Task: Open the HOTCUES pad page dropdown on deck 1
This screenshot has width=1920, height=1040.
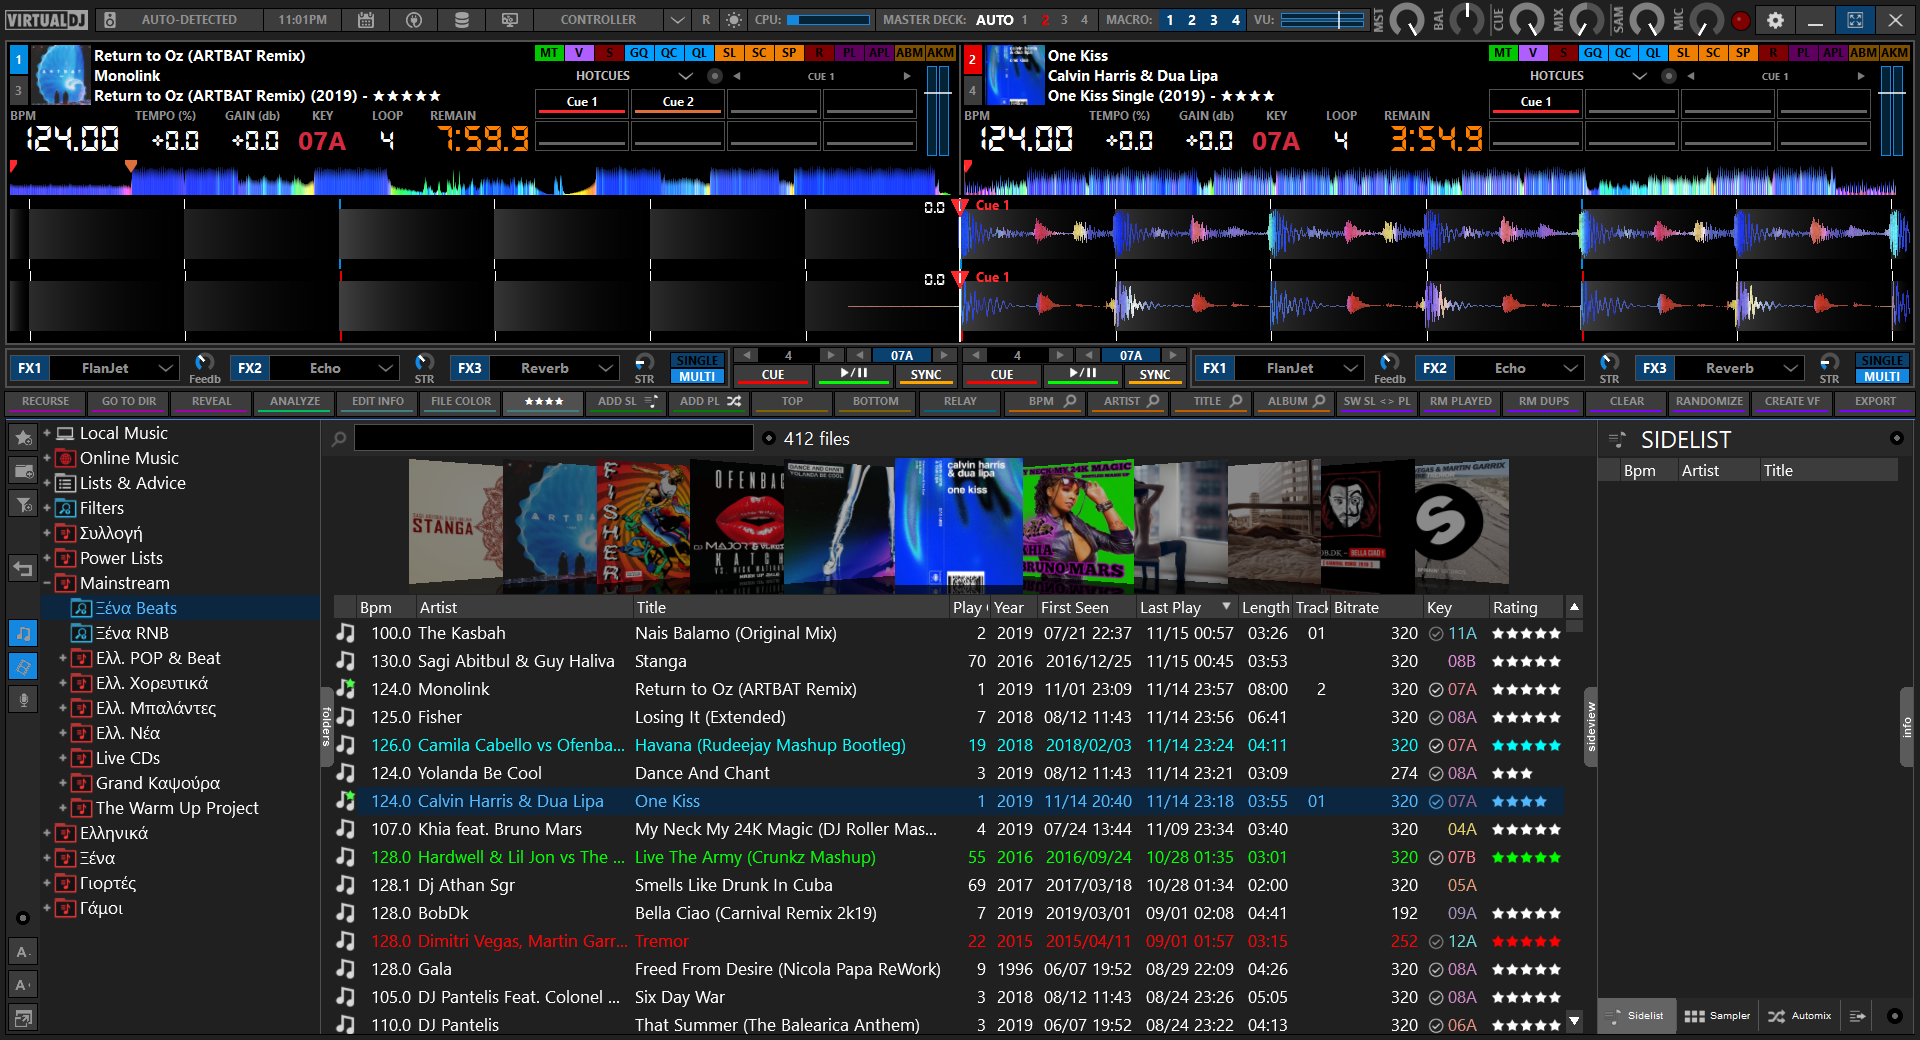Action: tap(685, 76)
